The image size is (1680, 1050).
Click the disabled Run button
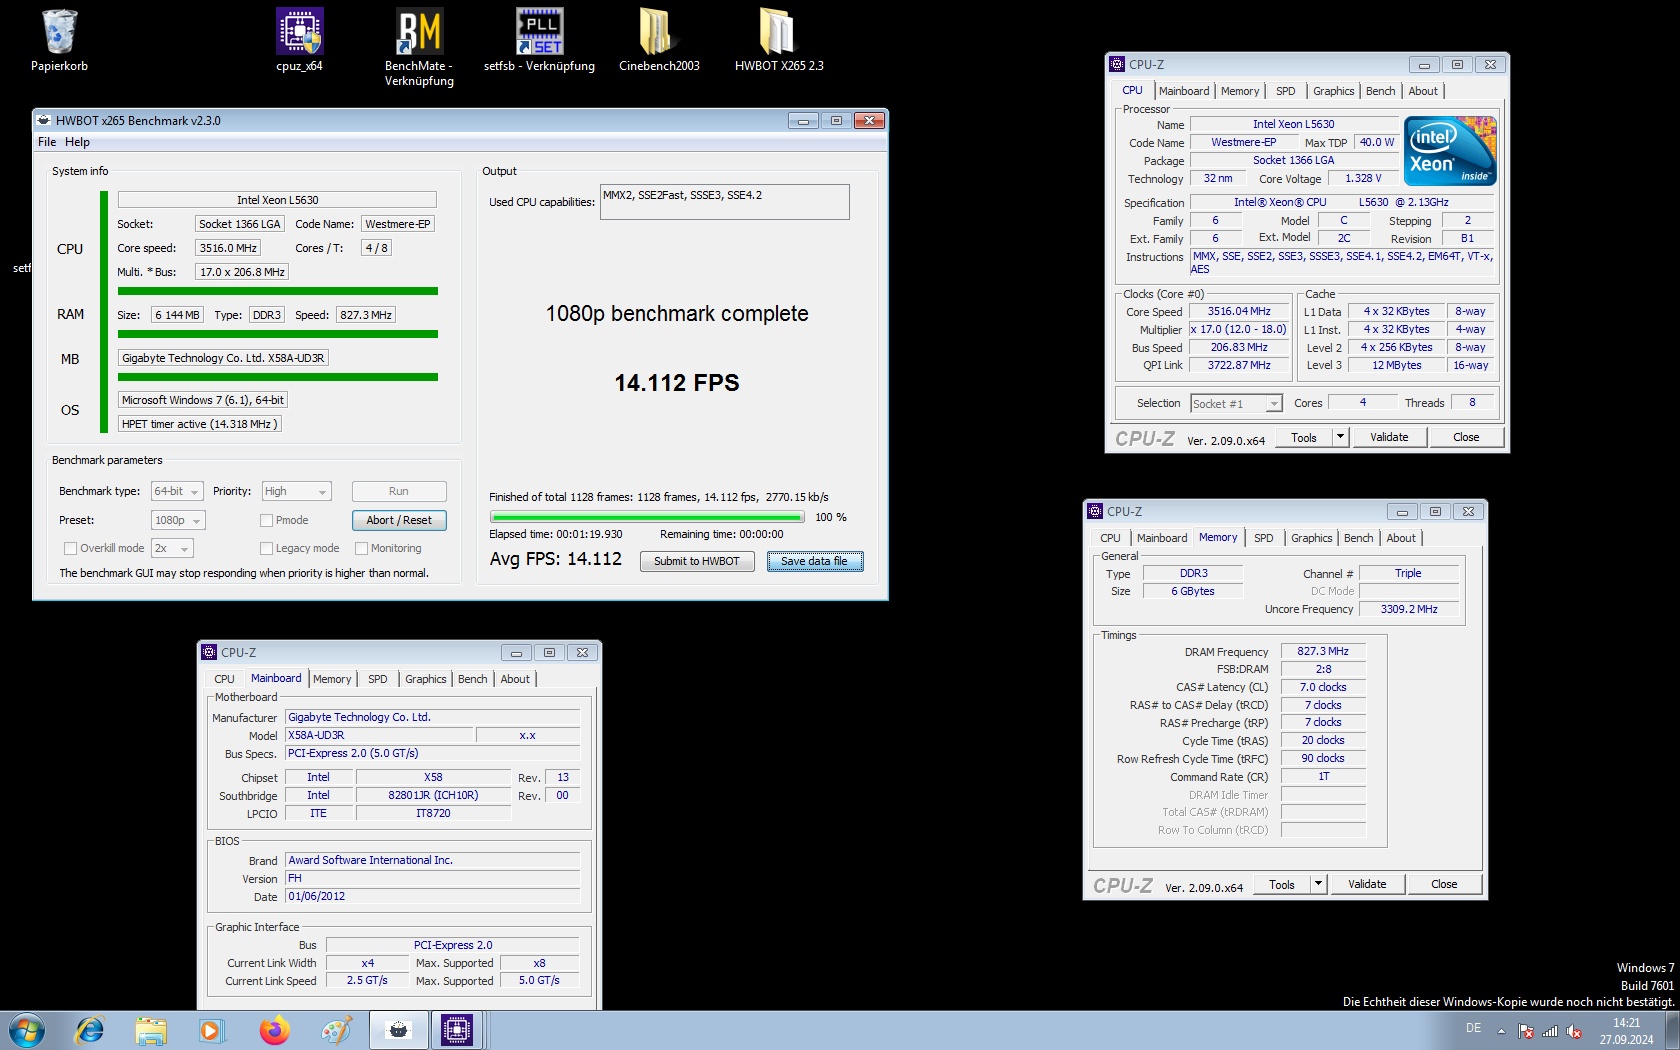pos(399,491)
